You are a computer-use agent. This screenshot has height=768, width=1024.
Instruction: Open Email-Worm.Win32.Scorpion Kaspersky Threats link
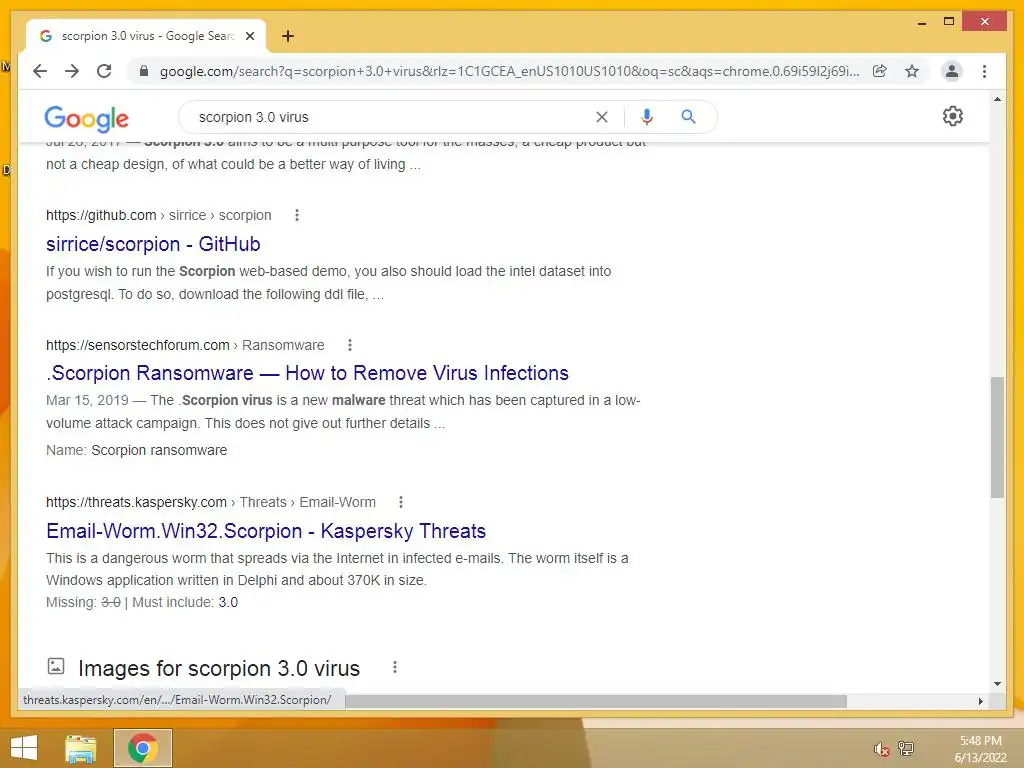pos(266,531)
